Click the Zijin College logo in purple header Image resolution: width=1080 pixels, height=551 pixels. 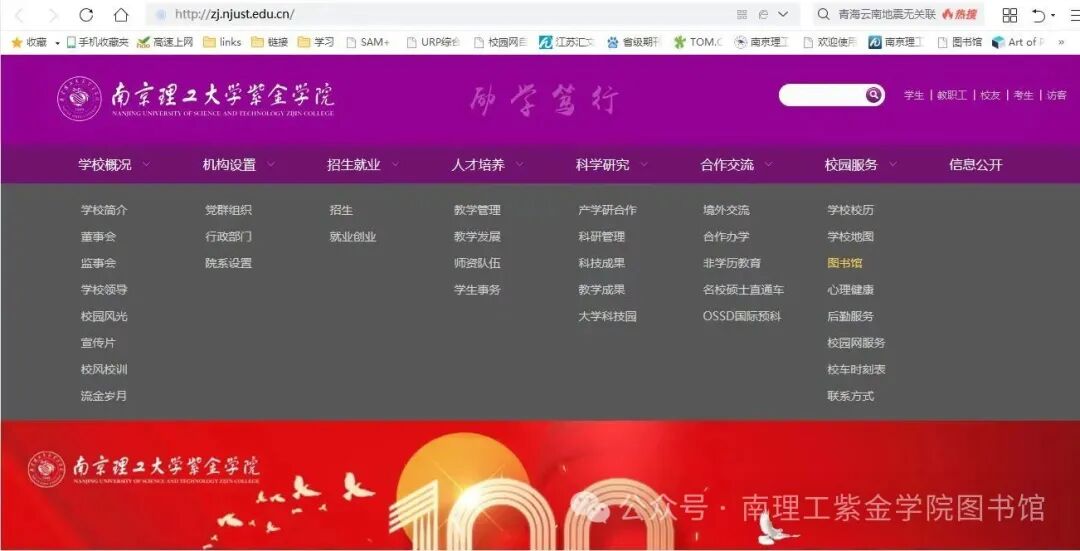point(196,99)
